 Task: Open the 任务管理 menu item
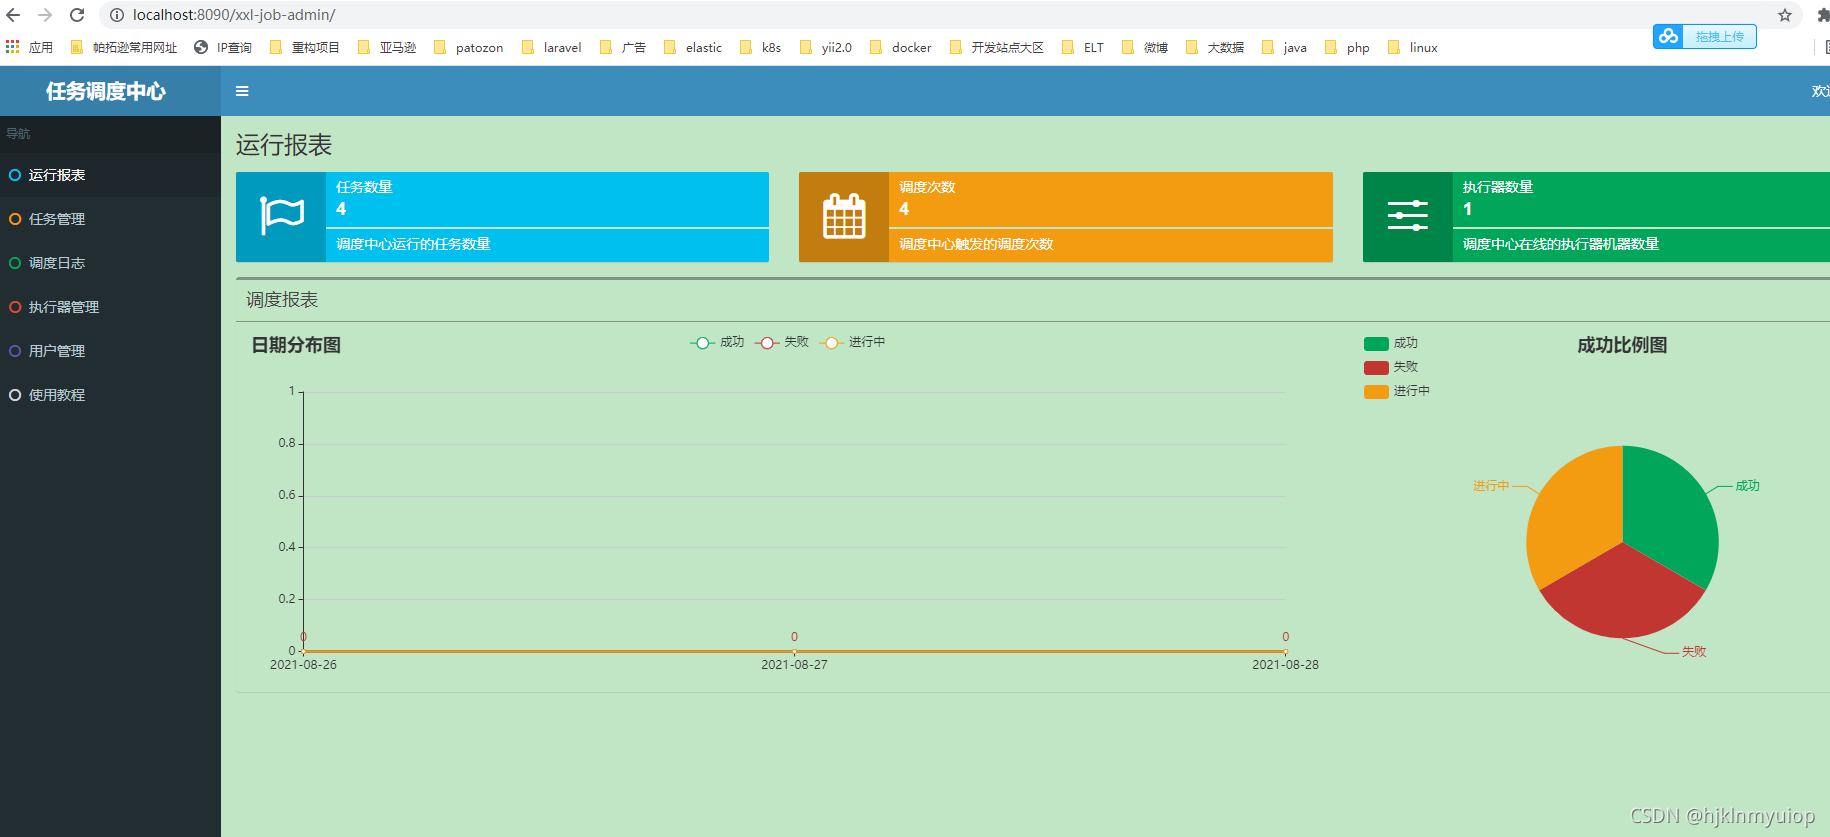(110, 219)
